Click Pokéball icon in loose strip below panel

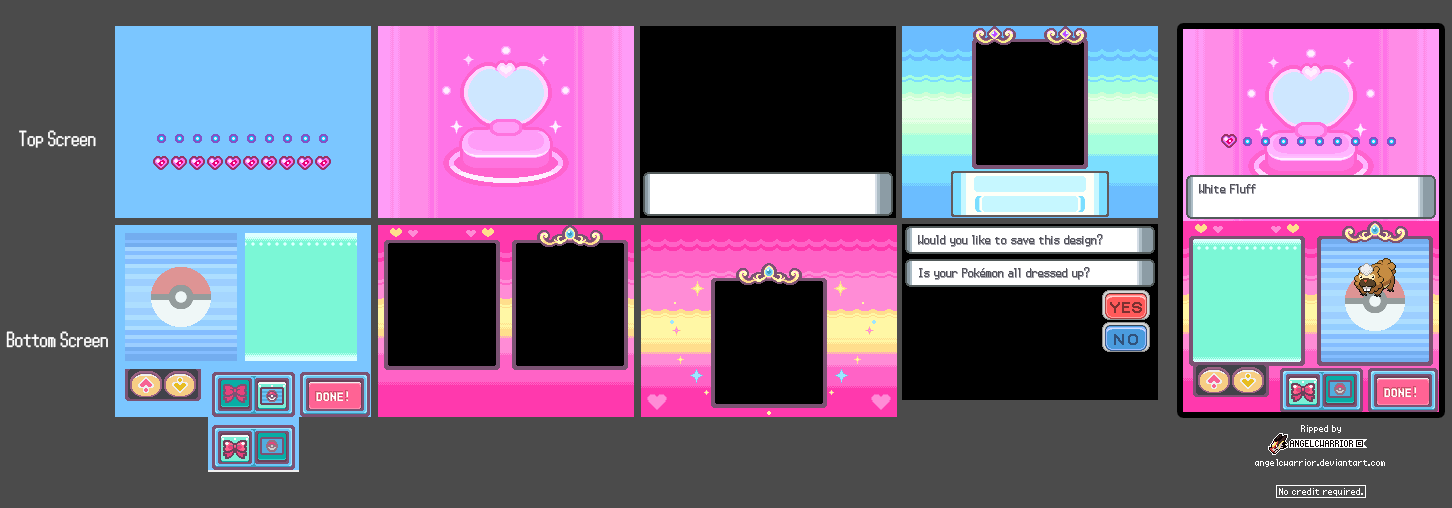tap(271, 446)
